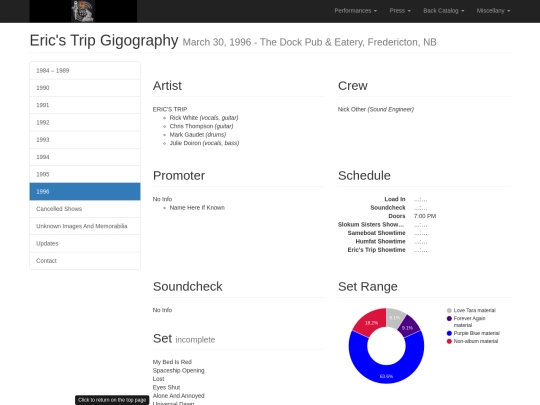Image resolution: width=540 pixels, height=405 pixels.
Task: Open Cancelled Shows page
Action: 85,209
